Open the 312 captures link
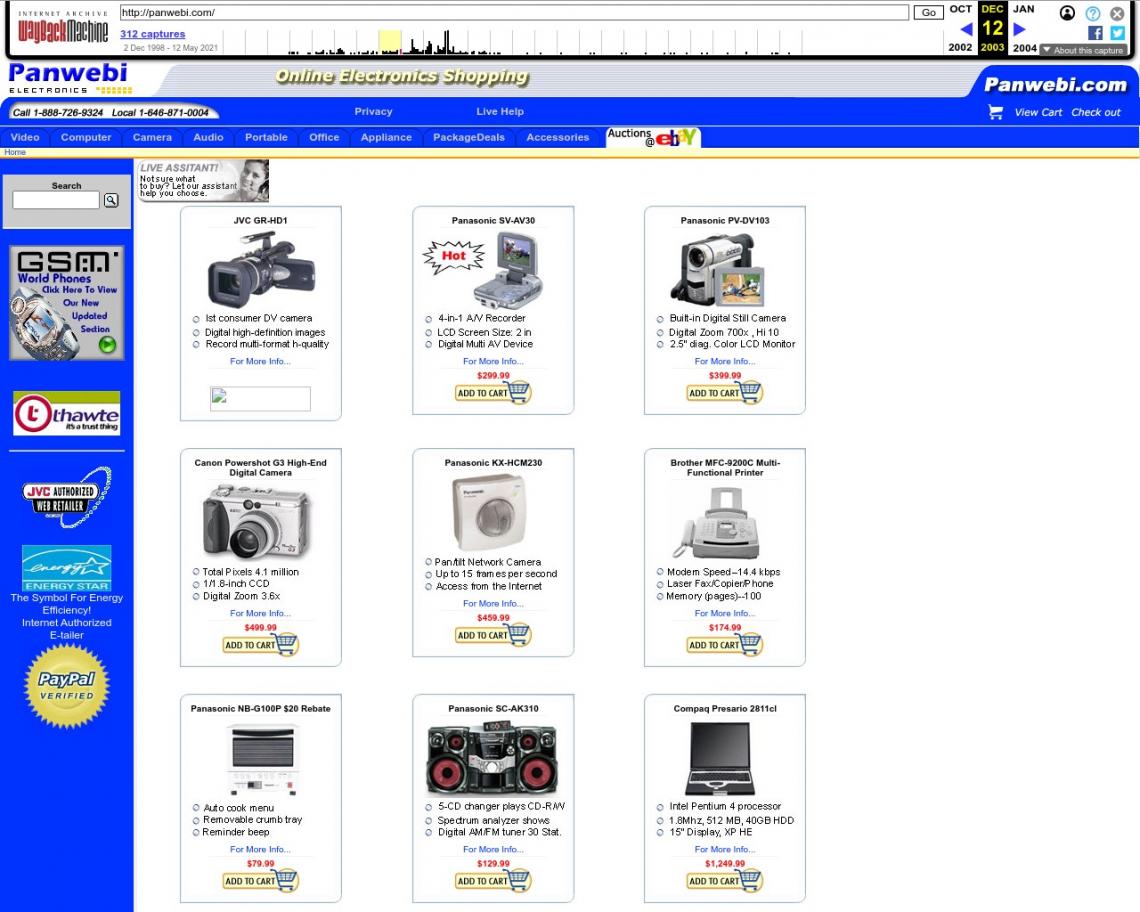 tap(153, 34)
